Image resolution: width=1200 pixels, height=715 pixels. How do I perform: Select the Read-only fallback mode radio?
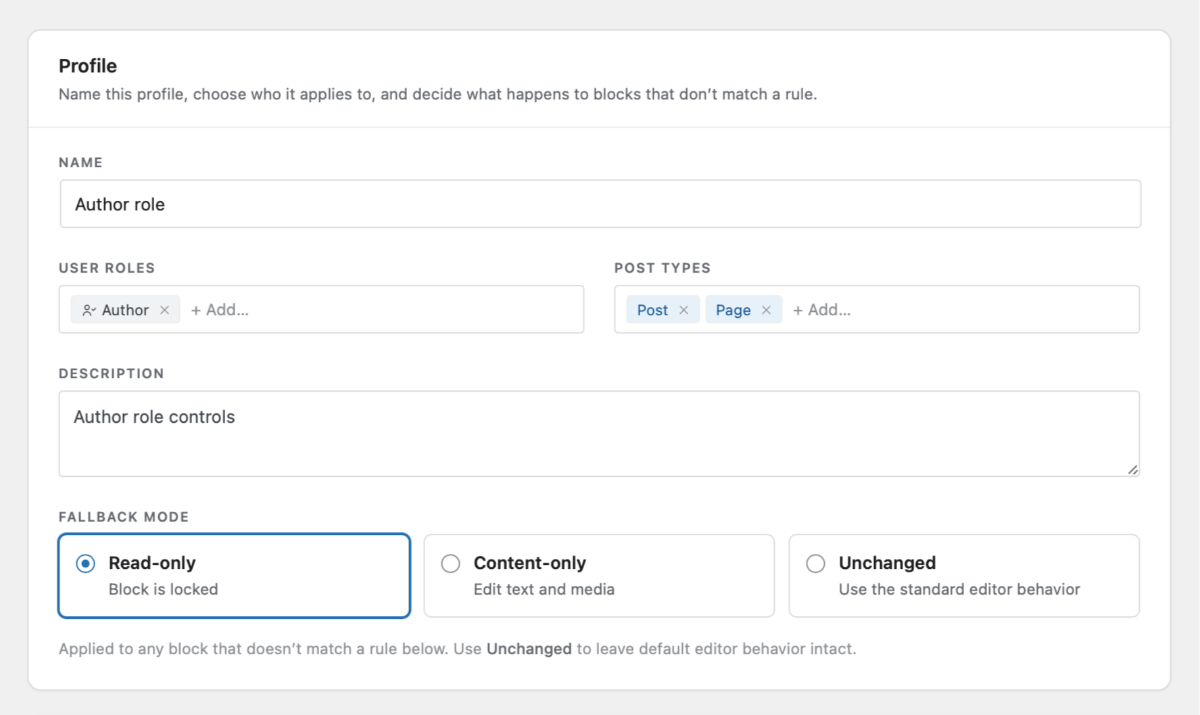(x=85, y=564)
